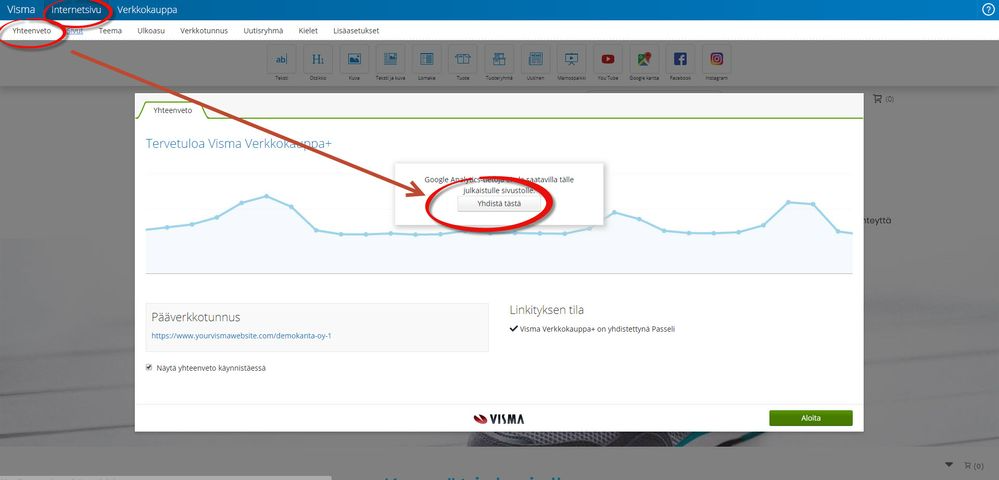
Task: Select the Mainospalkki (banner) element icon
Action: (x=571, y=59)
